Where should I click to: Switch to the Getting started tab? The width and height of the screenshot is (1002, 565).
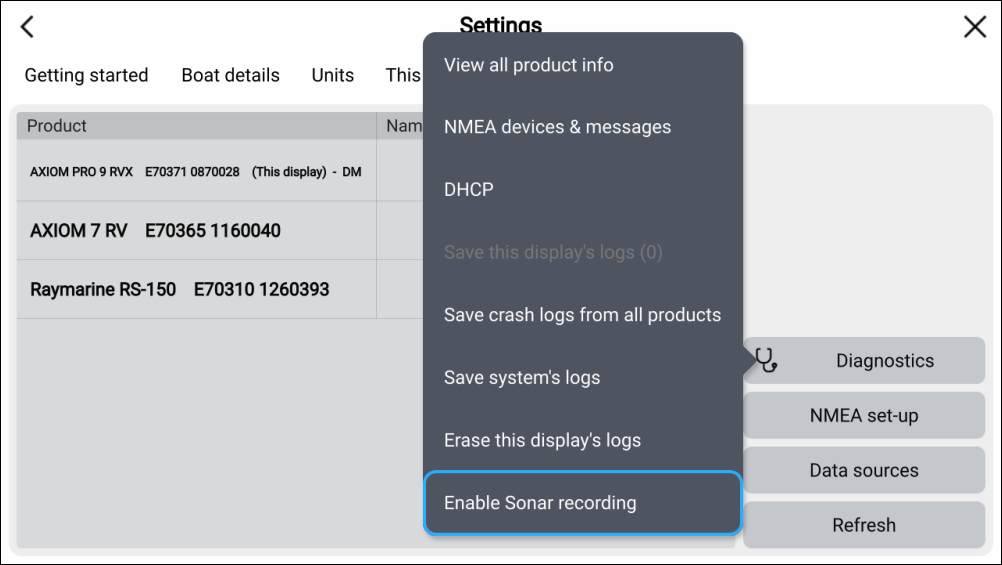pyautogui.click(x=86, y=76)
